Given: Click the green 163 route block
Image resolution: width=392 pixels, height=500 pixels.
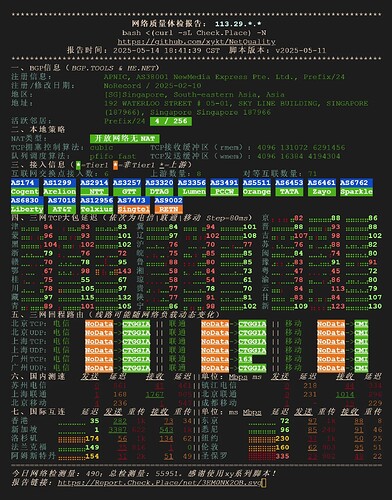Looking at the screenshot, I should point(245,359).
